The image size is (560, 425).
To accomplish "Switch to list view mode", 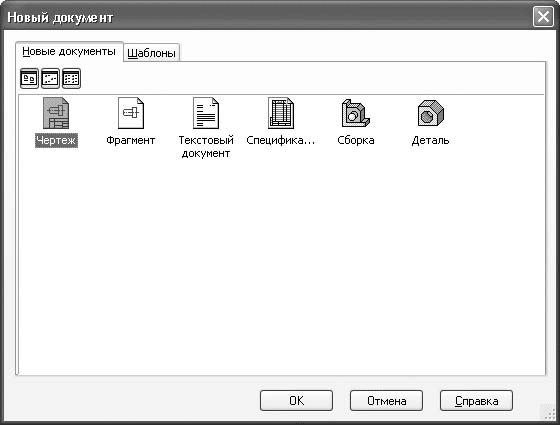I will coord(71,78).
